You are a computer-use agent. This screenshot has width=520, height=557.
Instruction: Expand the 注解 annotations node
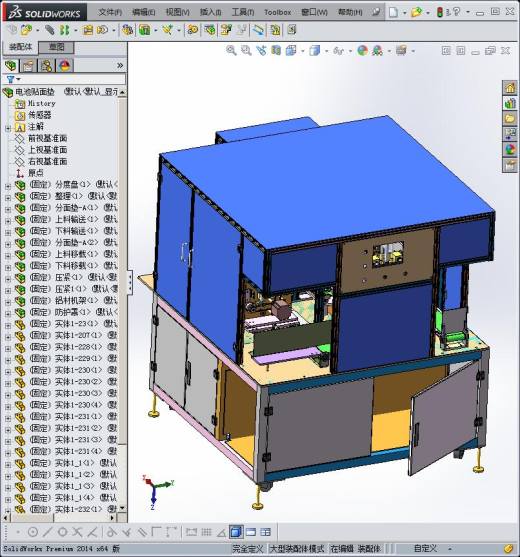[x=8, y=128]
